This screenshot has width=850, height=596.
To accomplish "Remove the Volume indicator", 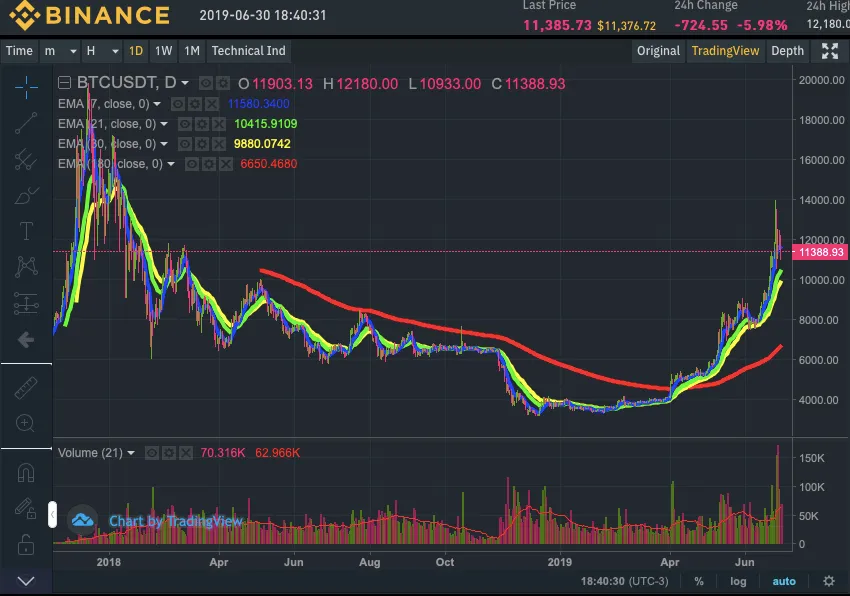I will pos(186,453).
